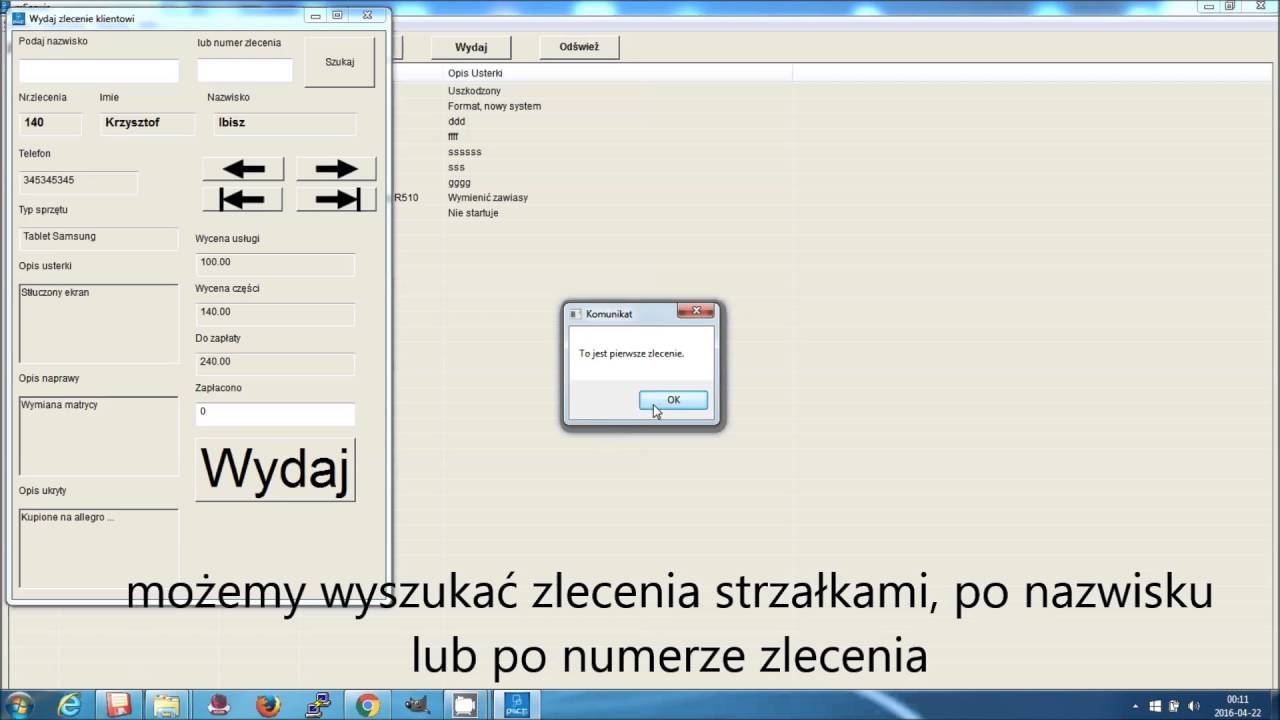This screenshot has width=1280, height=720.
Task: Maximize the Wydaj zlecenie klientowi window
Action: pyautogui.click(x=337, y=16)
